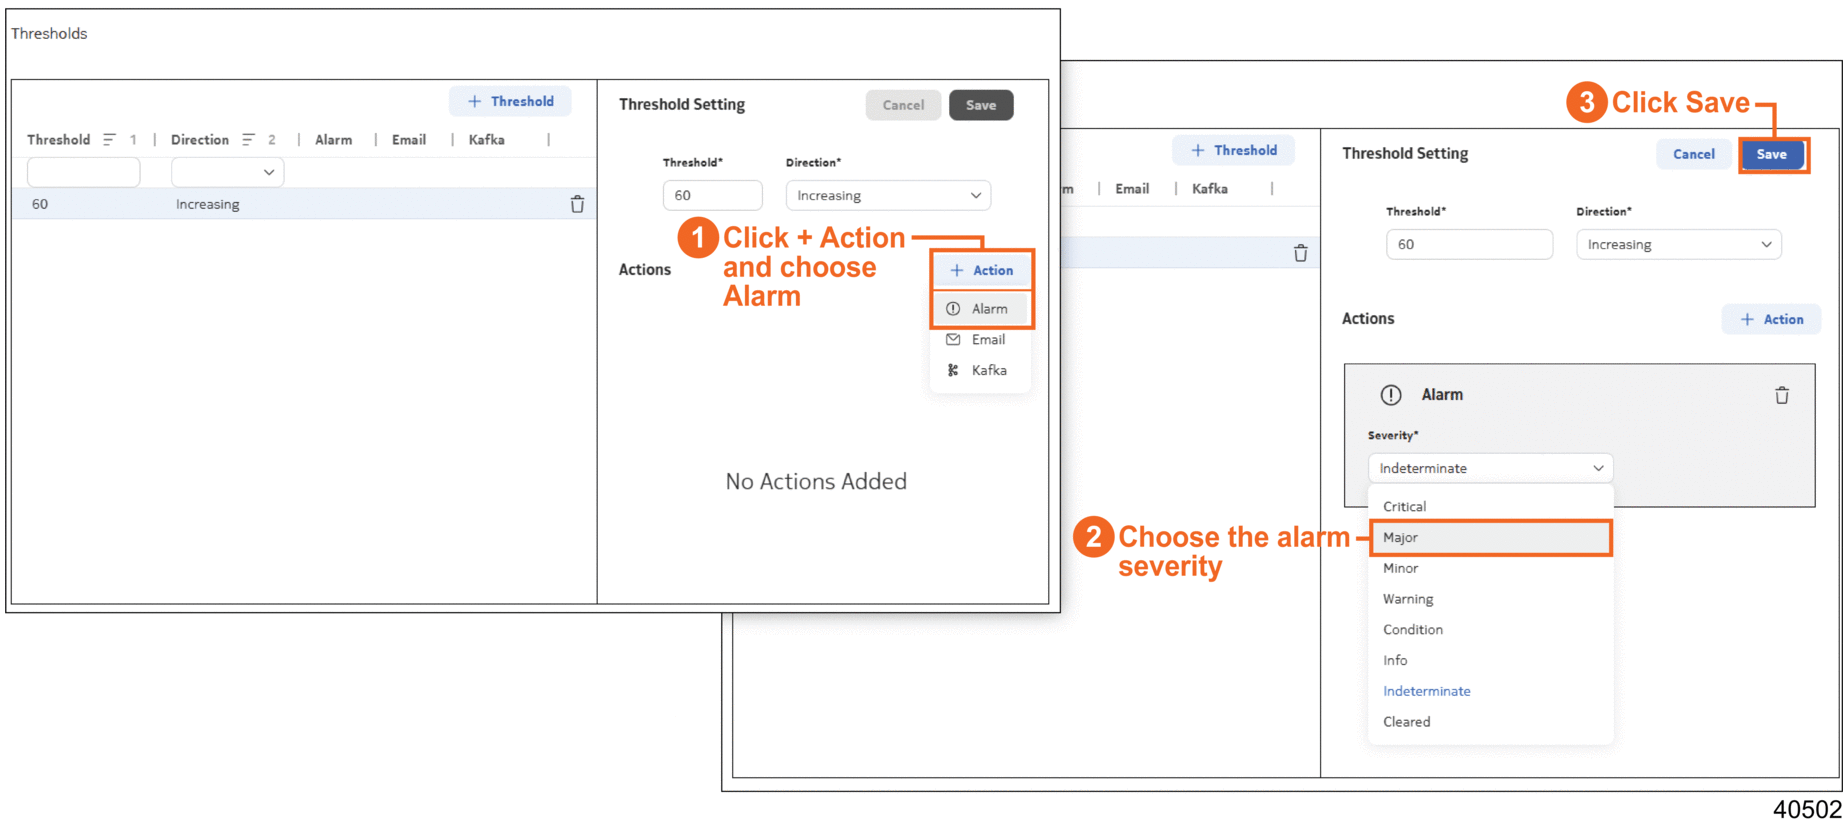Click the Threshold column sort icon
The width and height of the screenshot is (1848, 831).
point(109,140)
